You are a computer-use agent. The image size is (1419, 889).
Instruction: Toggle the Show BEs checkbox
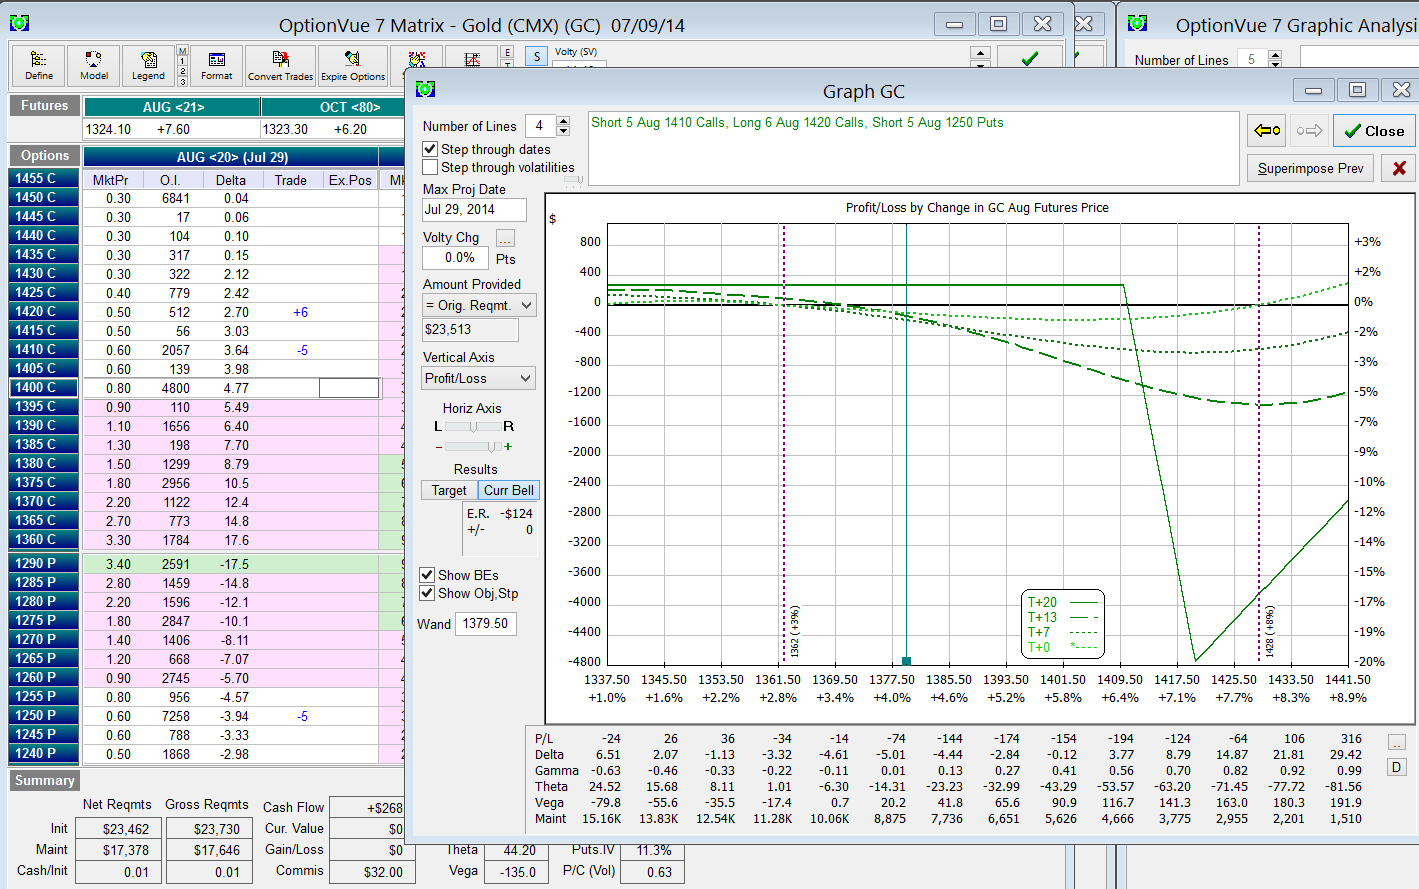427,575
